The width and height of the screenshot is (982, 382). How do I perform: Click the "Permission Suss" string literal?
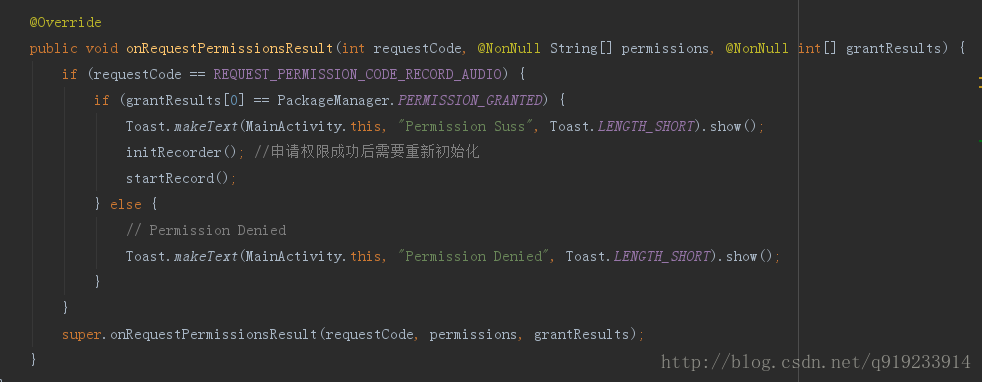coord(469,126)
